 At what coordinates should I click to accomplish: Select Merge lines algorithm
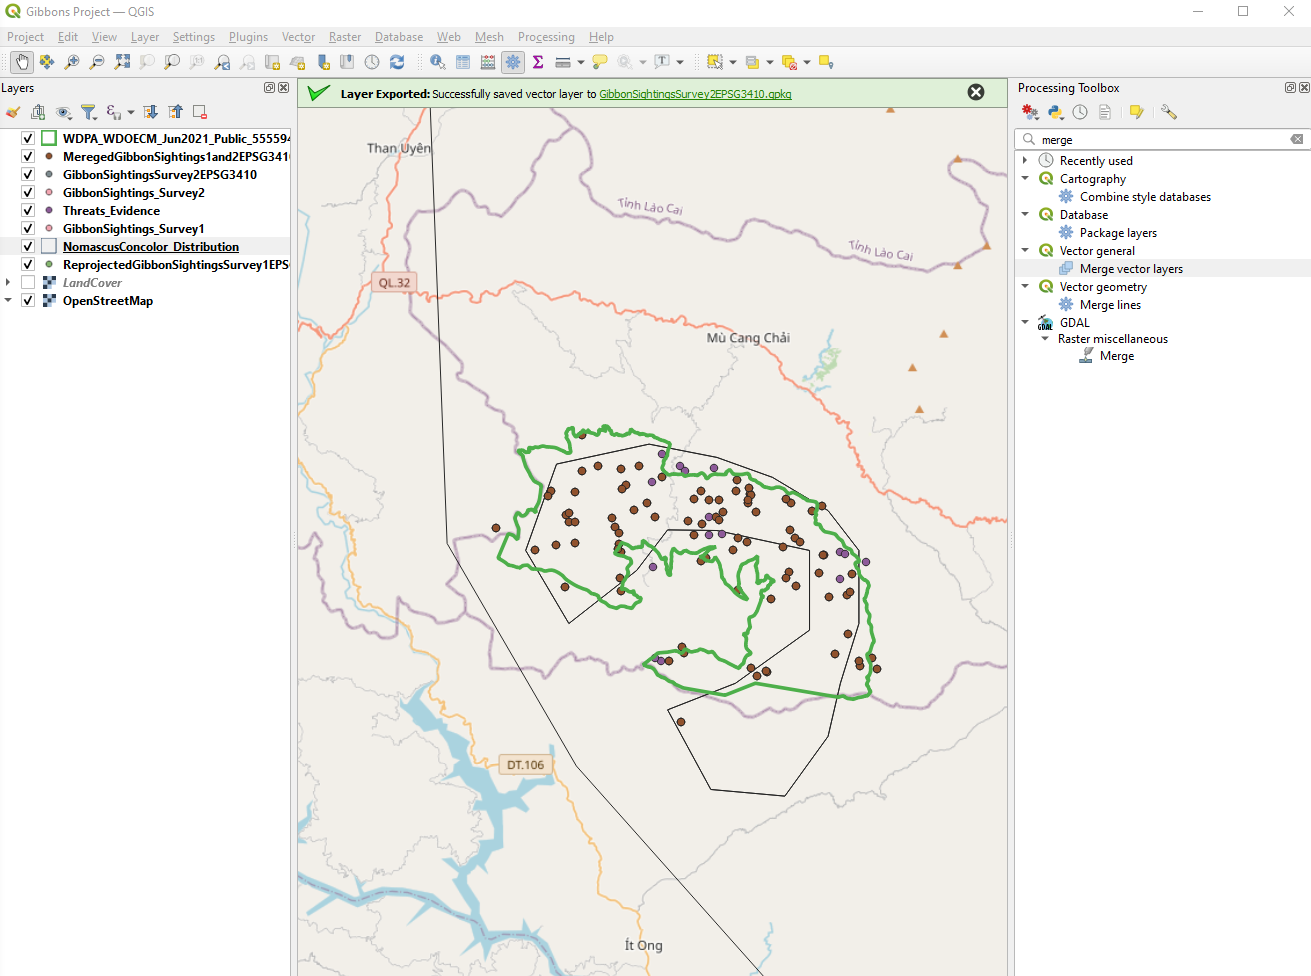1110,304
